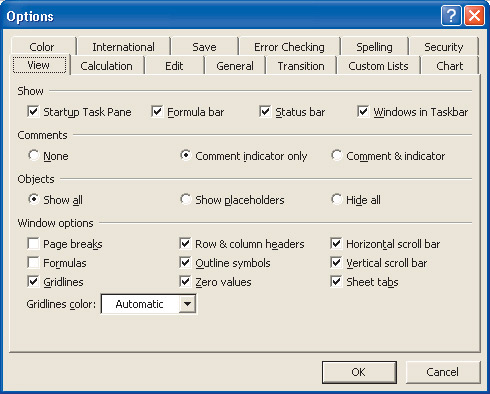This screenshot has height=394, width=490.
Task: Open the Security tab
Action: 444,47
